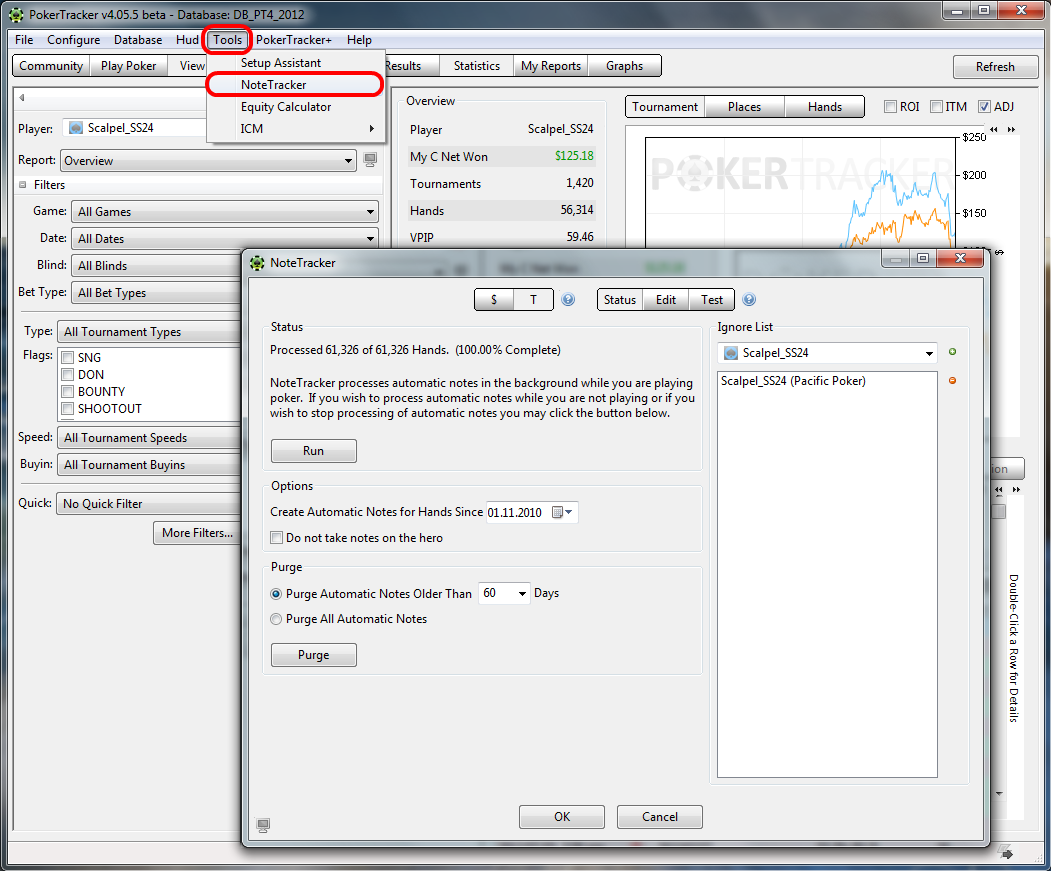Click graph next arrows icon near ADJ

point(1011,129)
